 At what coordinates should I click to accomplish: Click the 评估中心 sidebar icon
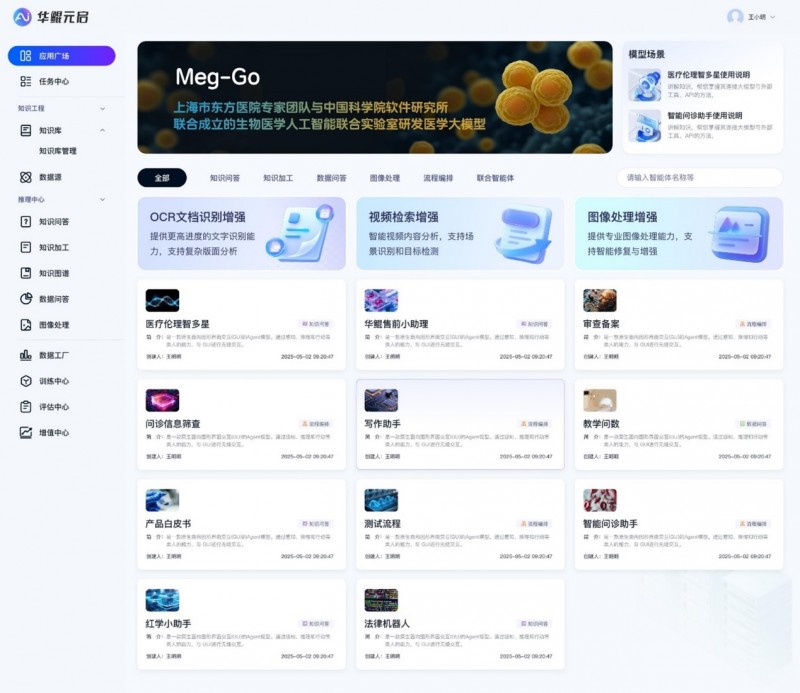pyautogui.click(x=27, y=407)
